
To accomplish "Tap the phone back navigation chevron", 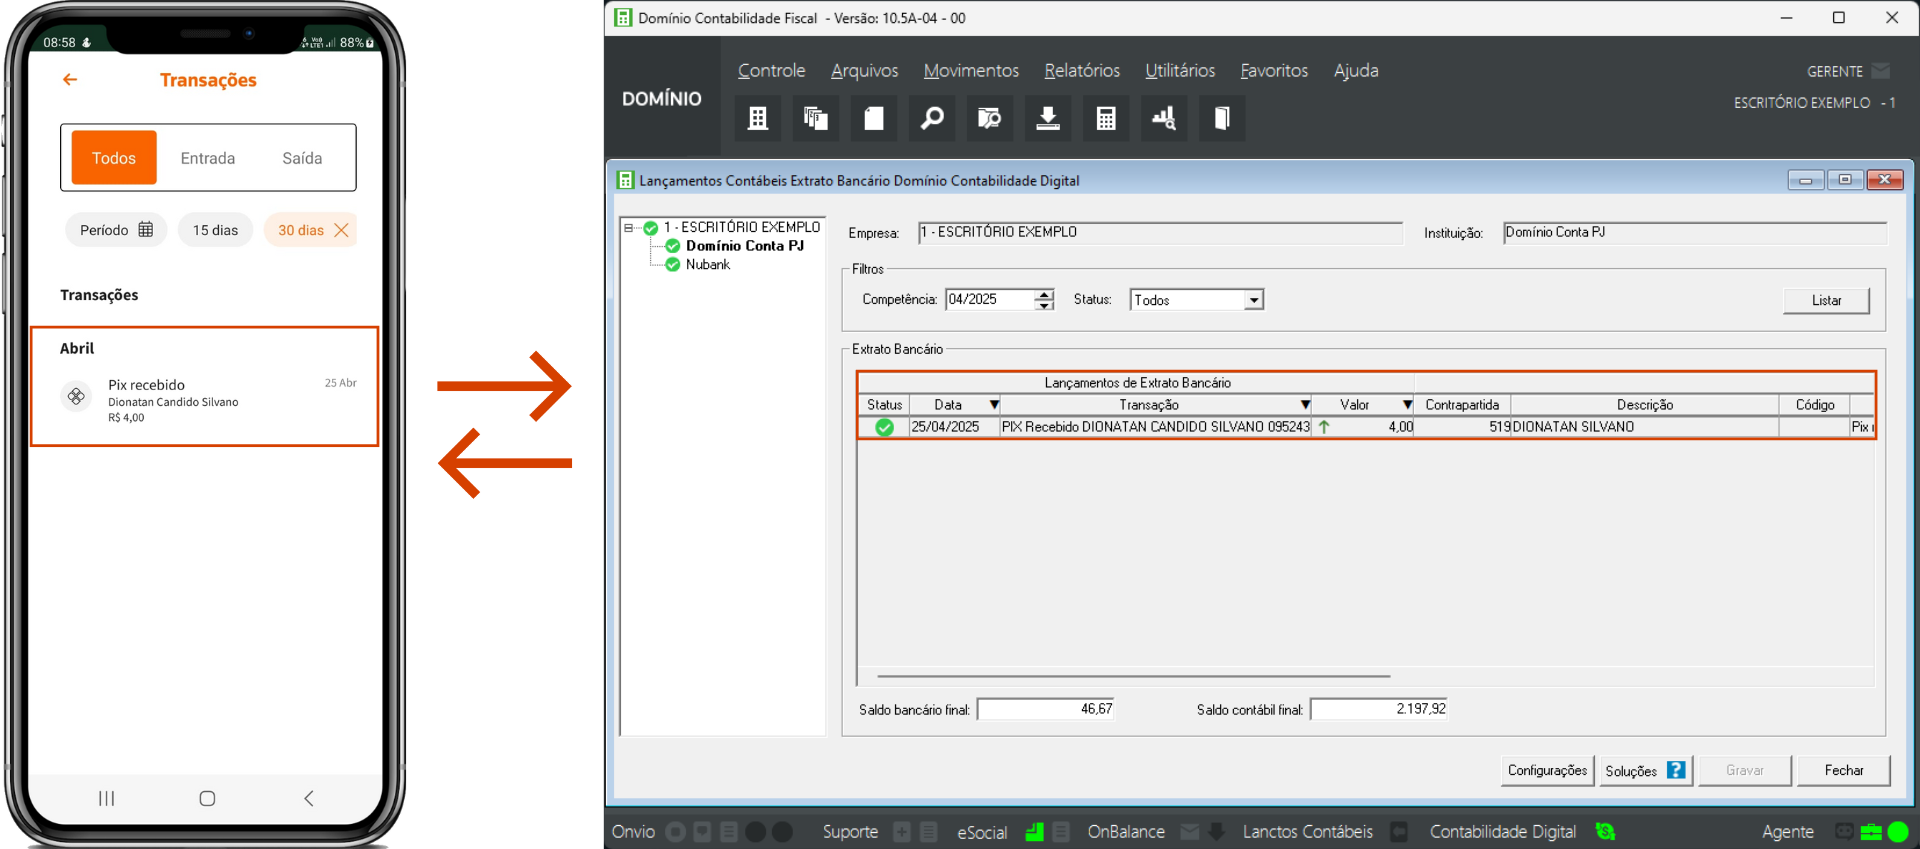I will pyautogui.click(x=309, y=798).
